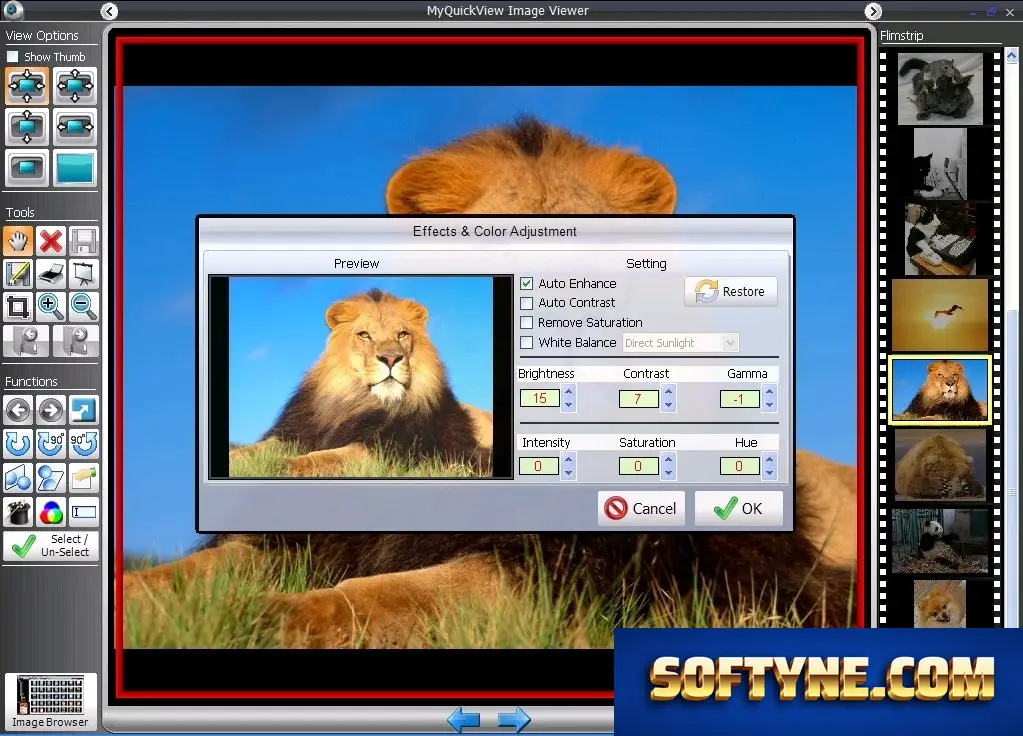Cancel the Effects & Color Adjustment dialog
1023x736 pixels.
tap(641, 508)
